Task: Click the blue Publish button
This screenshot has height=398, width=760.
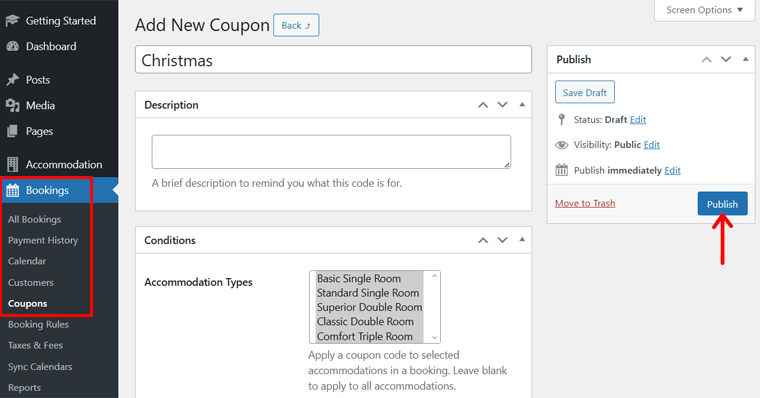Action: 722,204
